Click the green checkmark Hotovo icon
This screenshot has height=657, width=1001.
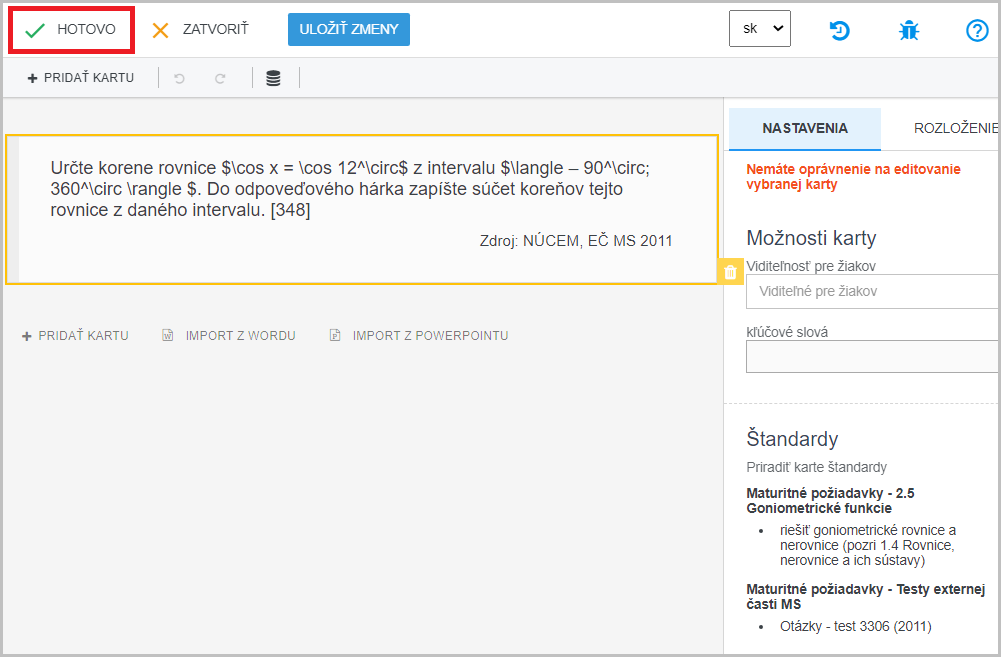pos(36,30)
